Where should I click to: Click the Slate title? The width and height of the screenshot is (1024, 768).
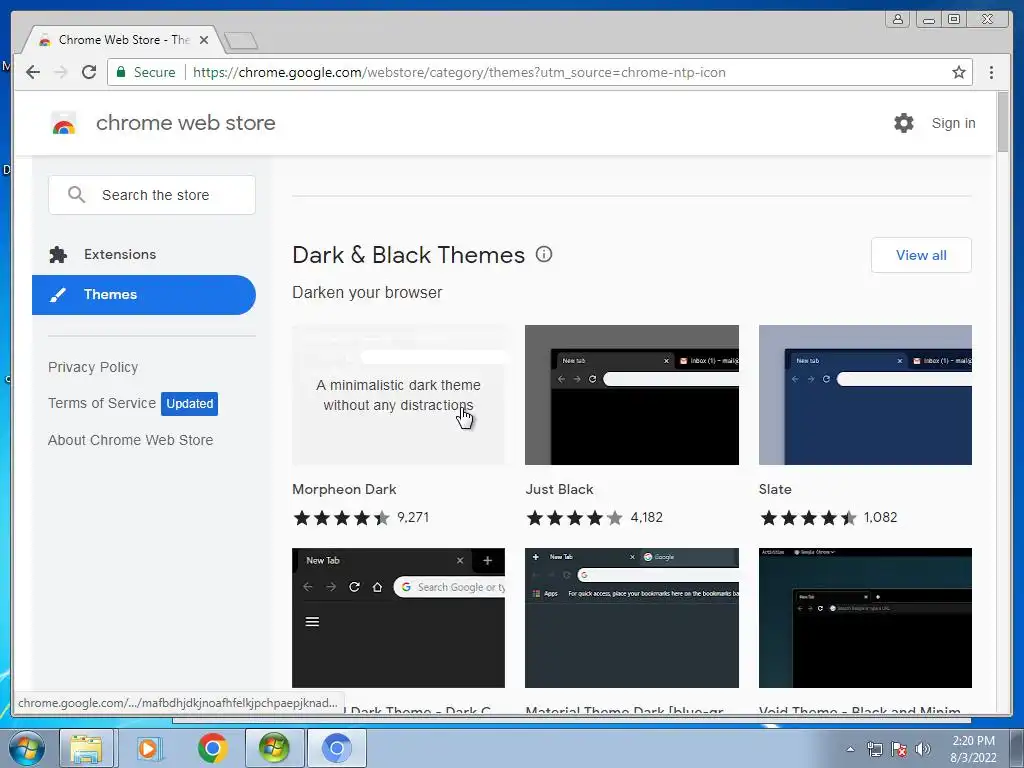(775, 489)
